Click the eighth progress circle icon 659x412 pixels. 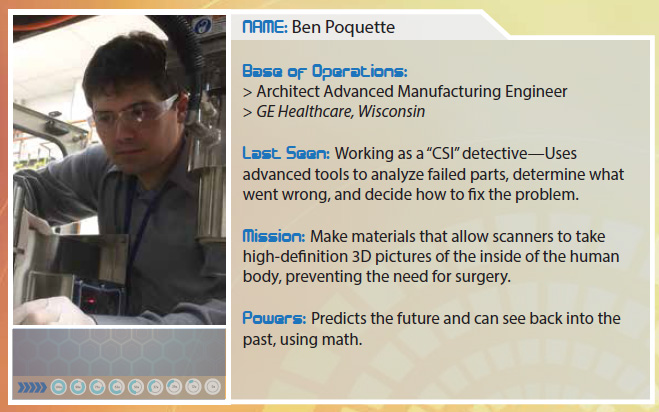coord(194,387)
